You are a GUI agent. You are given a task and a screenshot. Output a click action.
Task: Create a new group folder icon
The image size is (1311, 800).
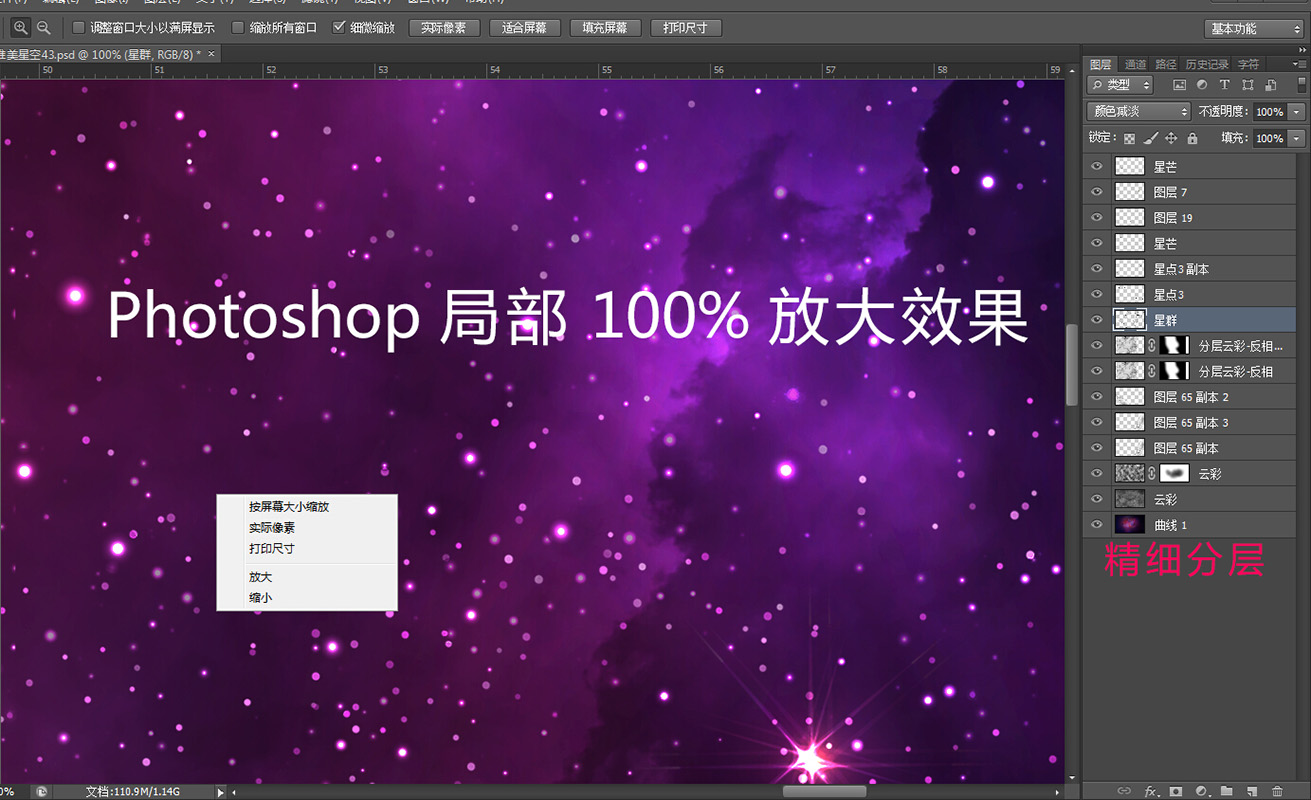click(1227, 791)
